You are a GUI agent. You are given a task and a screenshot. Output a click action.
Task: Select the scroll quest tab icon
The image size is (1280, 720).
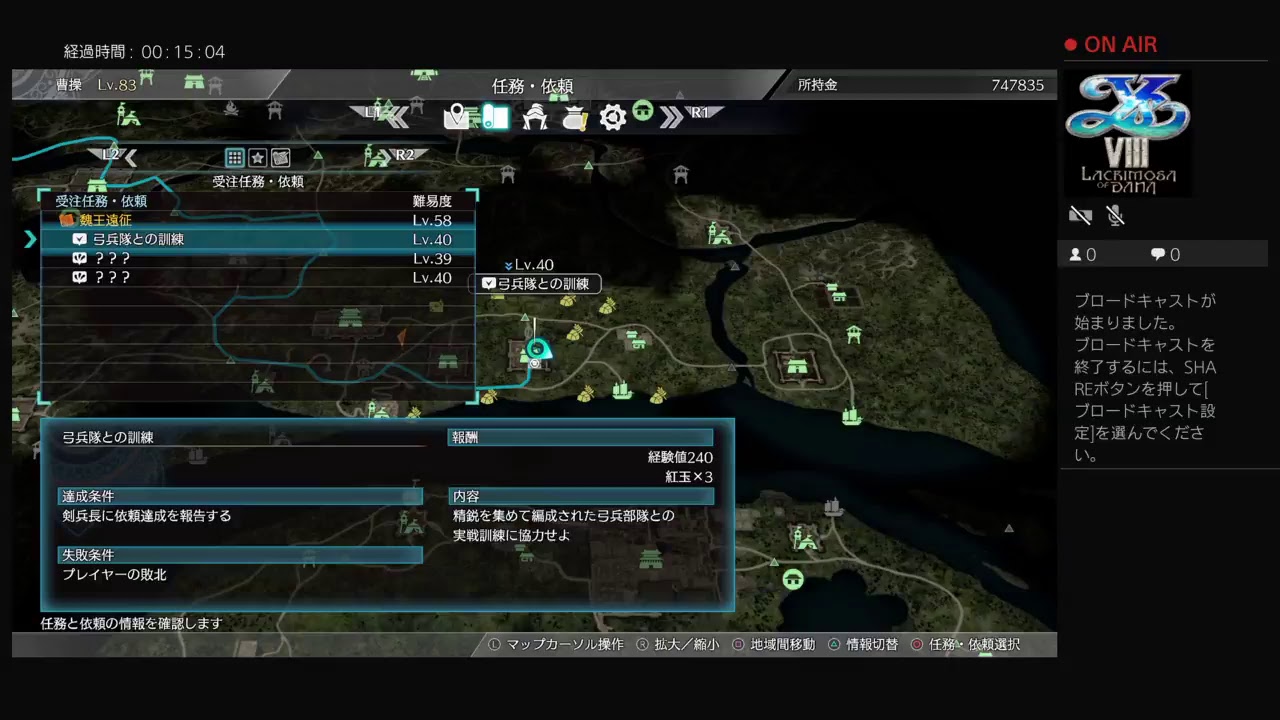pyautogui.click(x=495, y=117)
